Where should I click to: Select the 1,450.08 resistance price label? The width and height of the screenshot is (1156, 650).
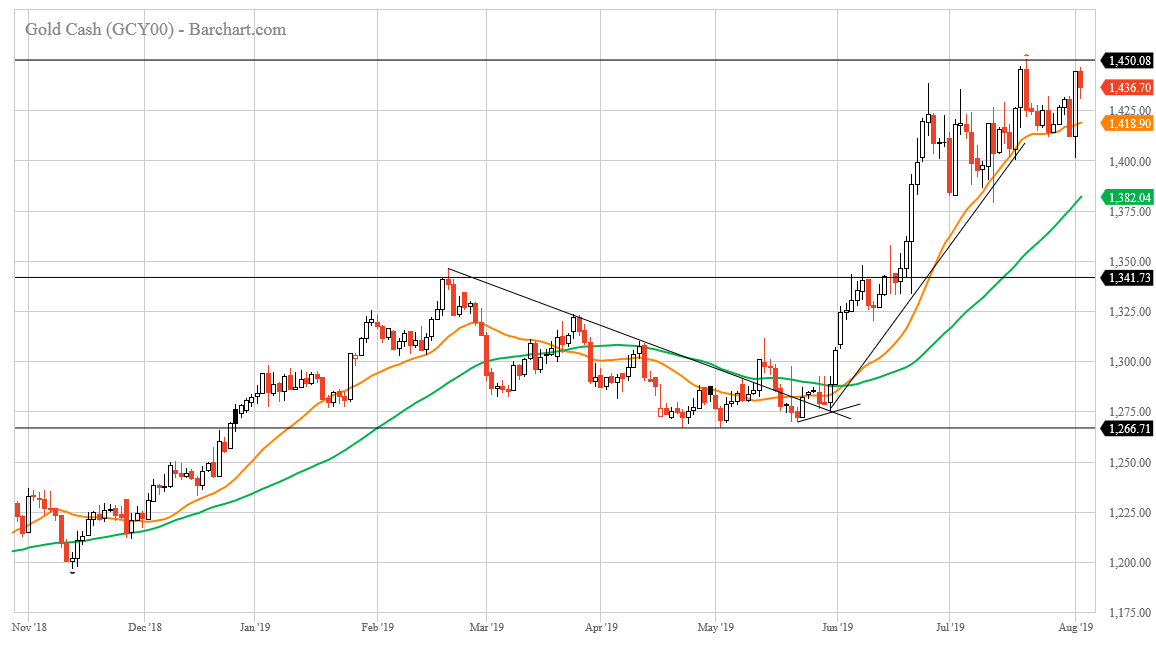1127,60
